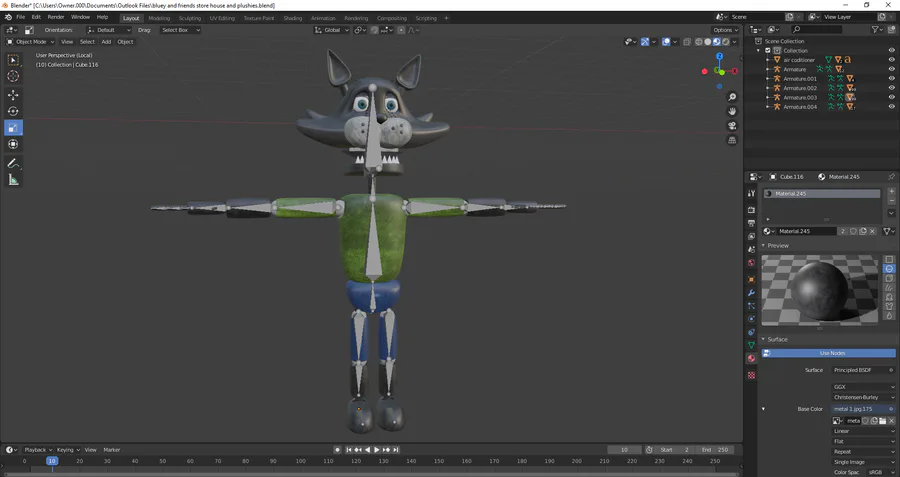Image resolution: width=900 pixels, height=477 pixels.
Task: Select the Measure tool
Action: pyautogui.click(x=13, y=180)
